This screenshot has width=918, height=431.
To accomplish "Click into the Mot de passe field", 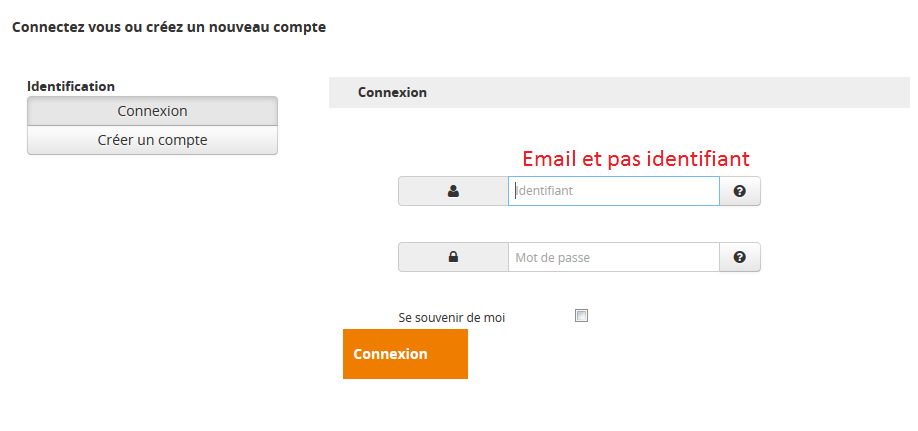I will click(x=613, y=257).
